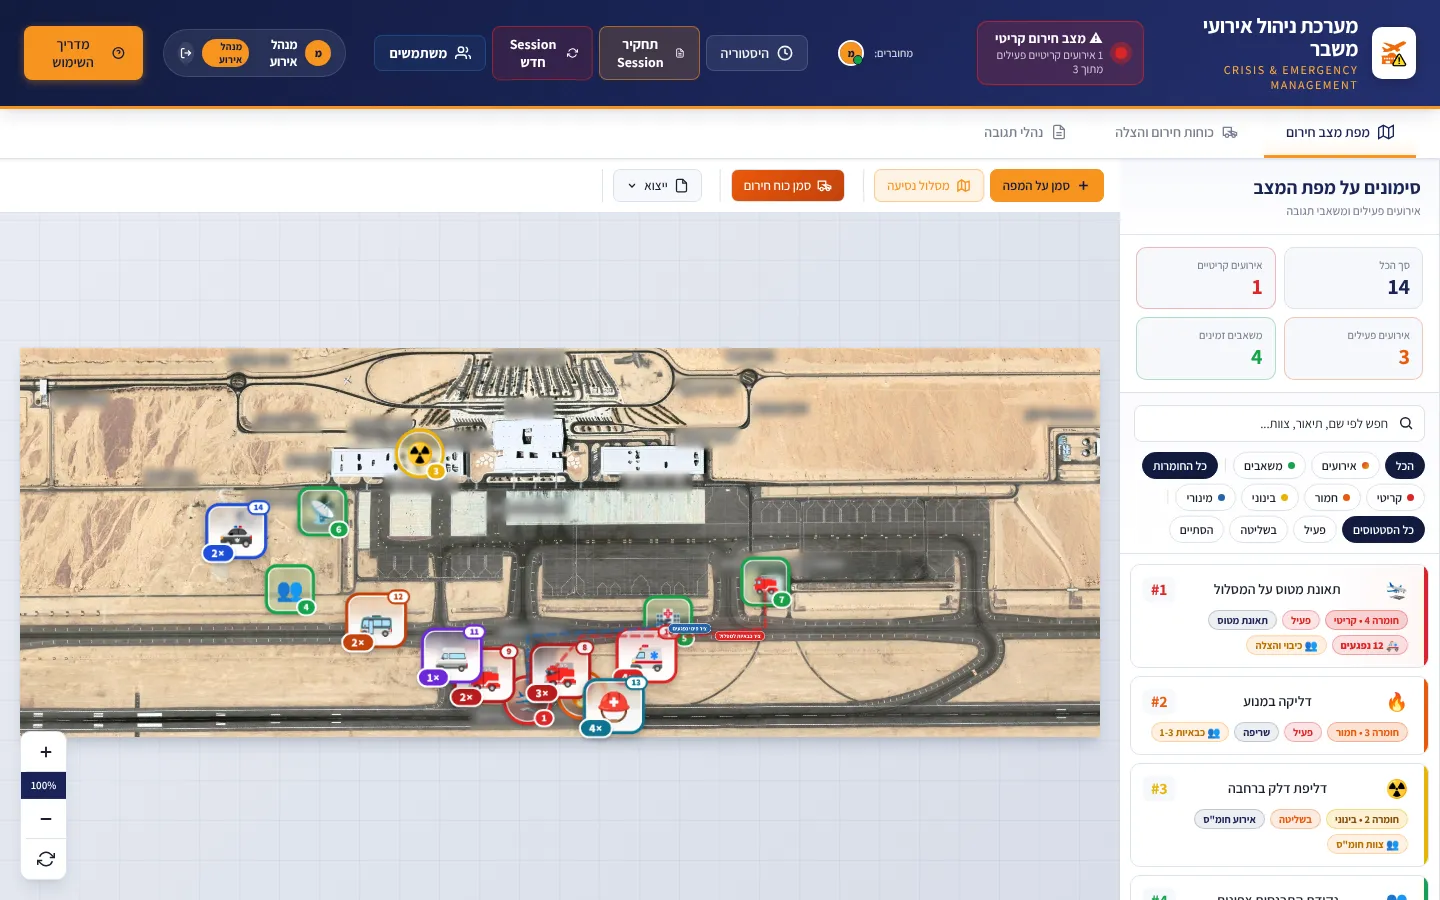Click the fire truck marker number 8

[561, 673]
